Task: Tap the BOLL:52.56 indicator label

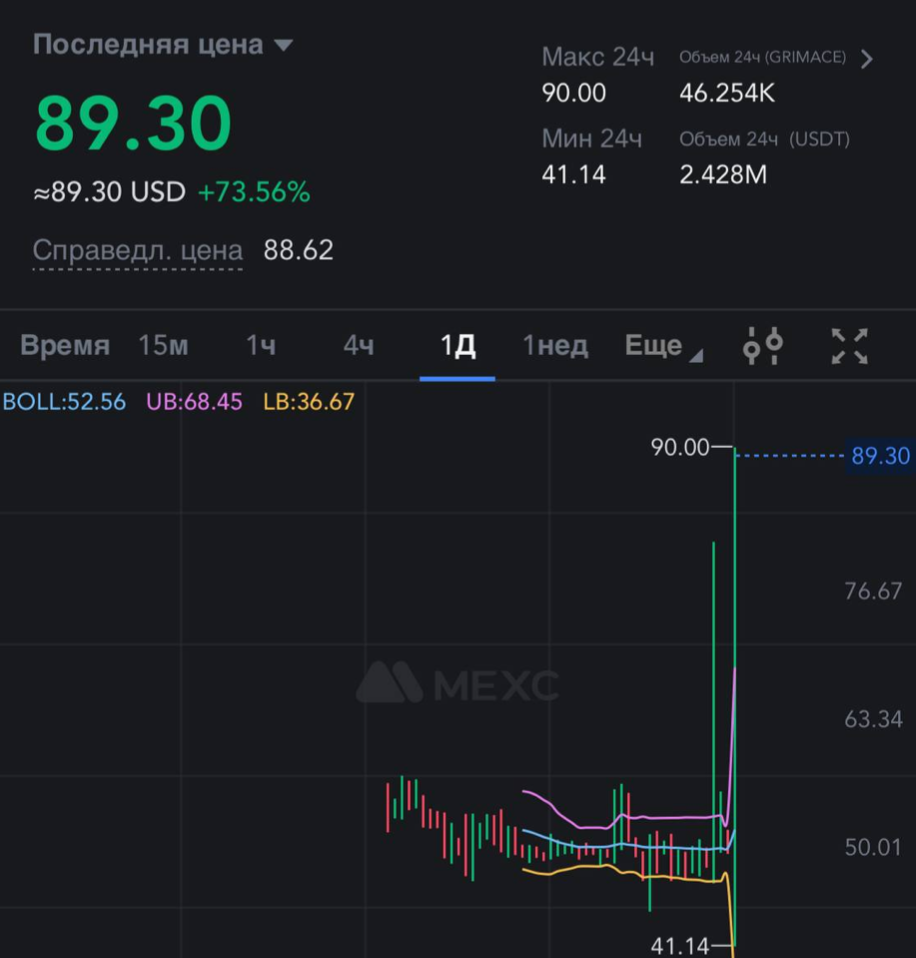Action: [64, 402]
